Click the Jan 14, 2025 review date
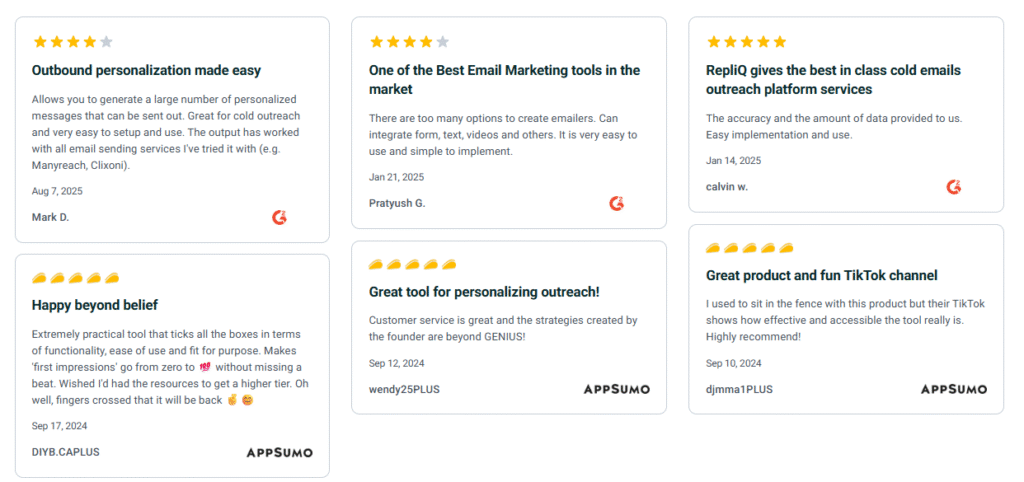Screen dimensions: 1024x482 coord(734,160)
